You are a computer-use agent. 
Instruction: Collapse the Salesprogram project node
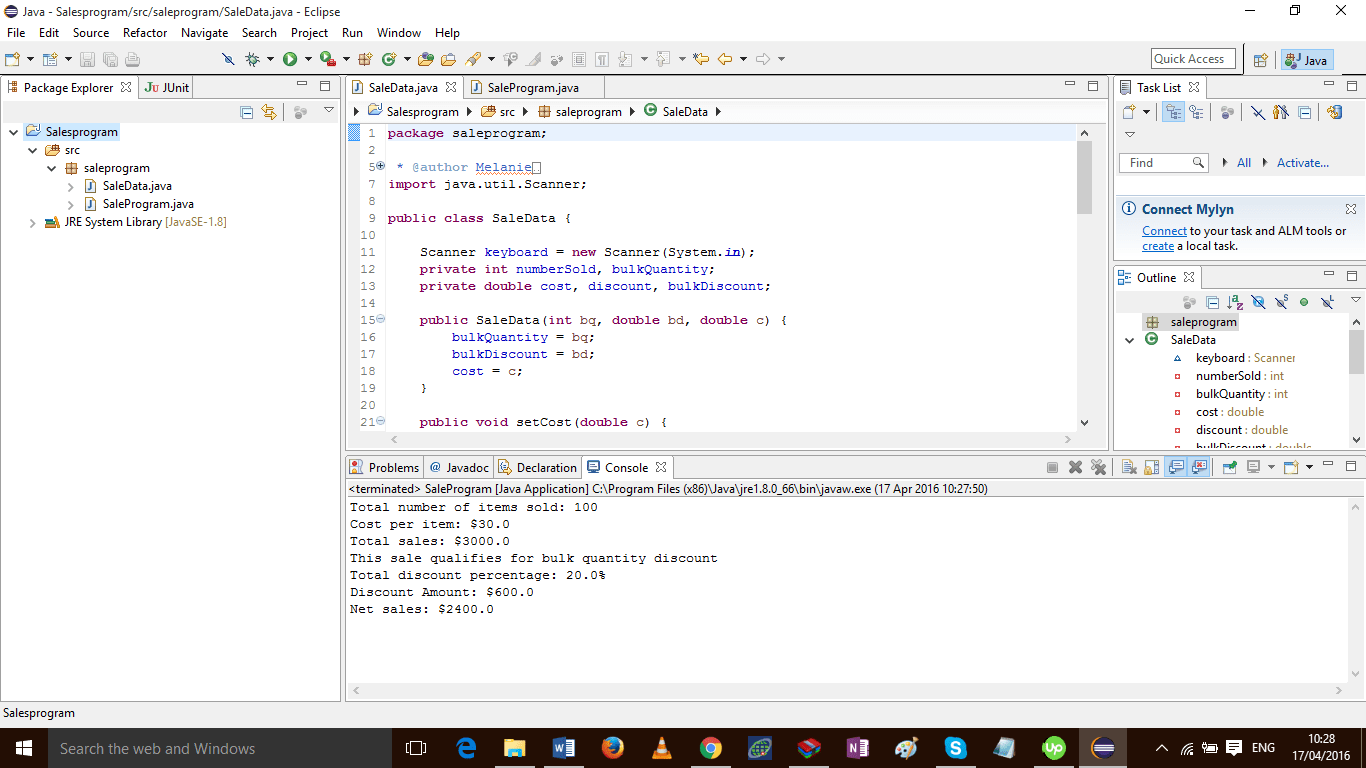coord(14,132)
